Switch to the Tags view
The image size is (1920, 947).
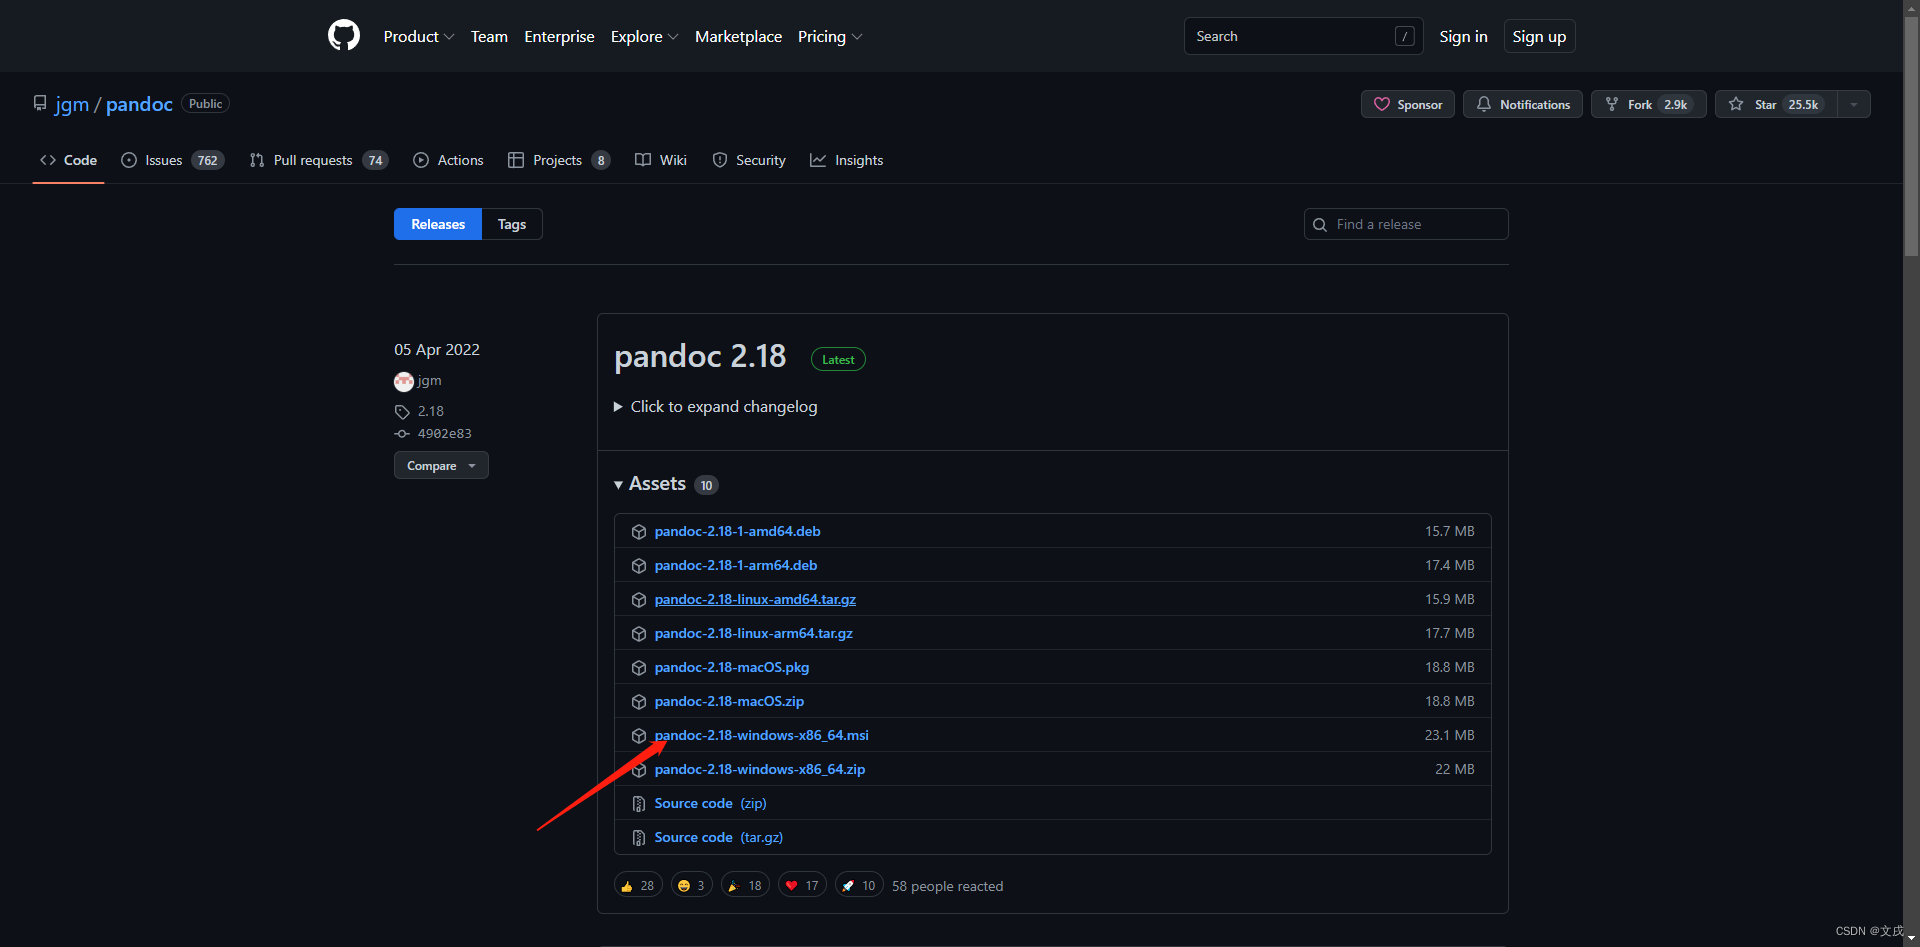point(512,224)
